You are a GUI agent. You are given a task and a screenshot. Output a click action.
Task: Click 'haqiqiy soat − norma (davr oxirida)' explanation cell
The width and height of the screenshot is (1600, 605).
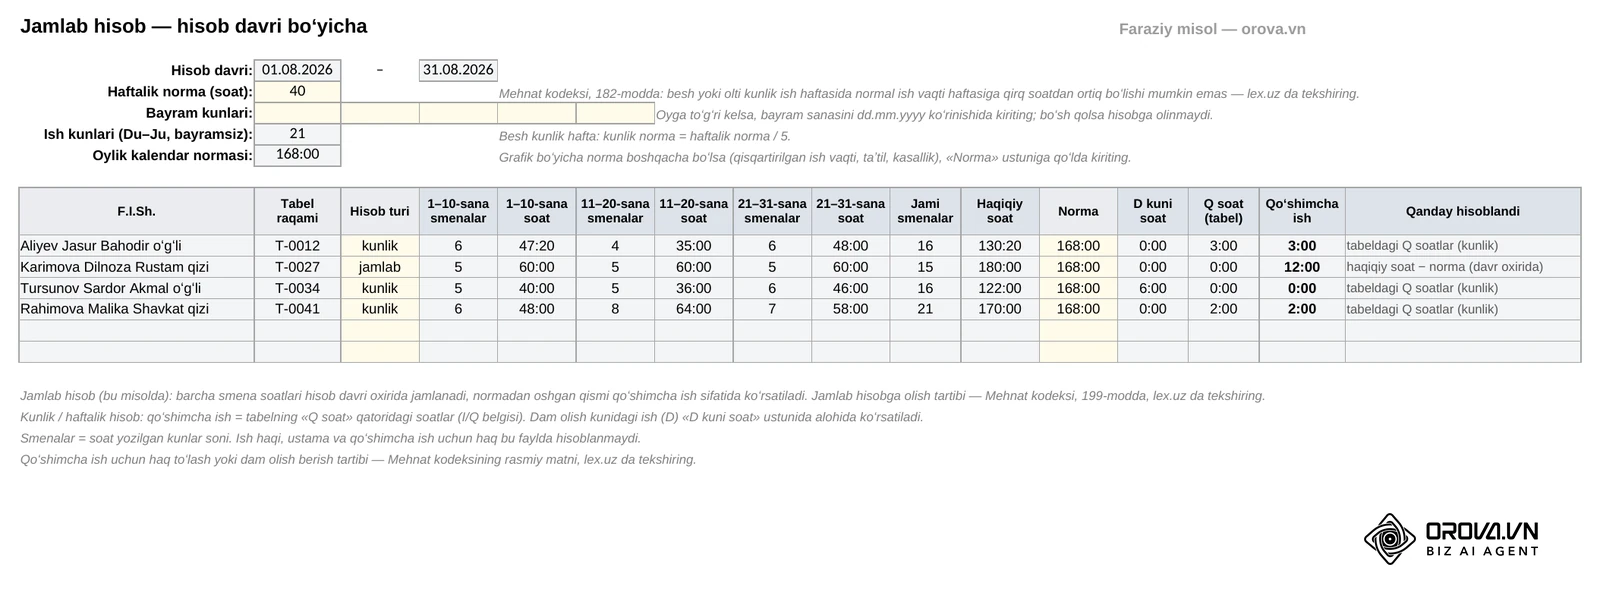[1463, 267]
